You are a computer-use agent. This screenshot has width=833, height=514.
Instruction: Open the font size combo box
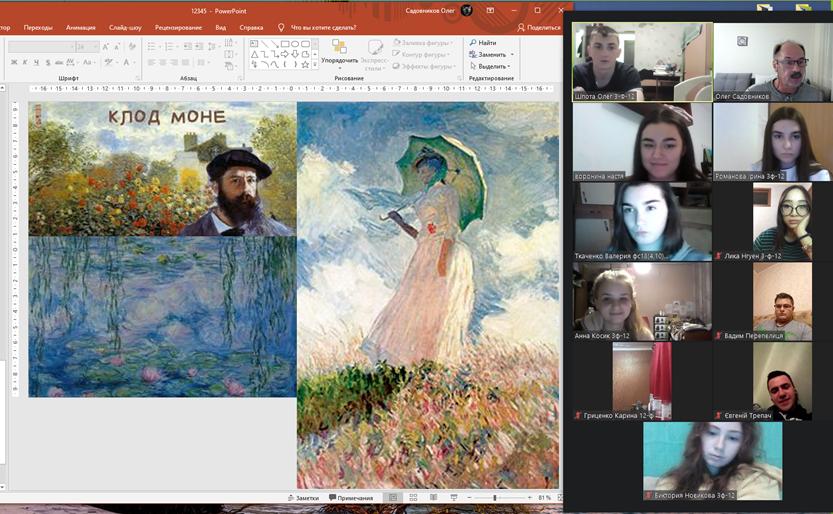[88, 47]
